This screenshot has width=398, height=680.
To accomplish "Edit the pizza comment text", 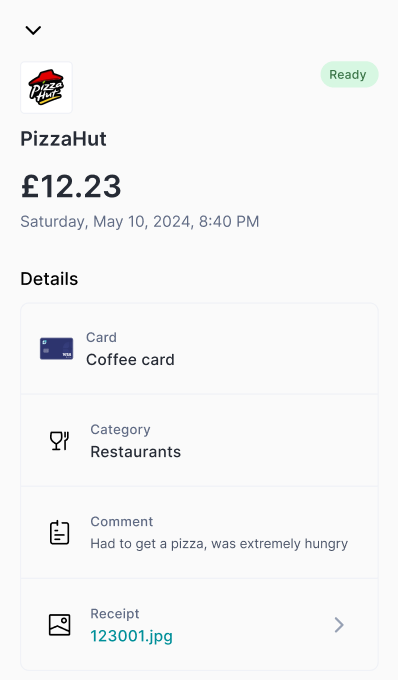I will click(x=219, y=544).
